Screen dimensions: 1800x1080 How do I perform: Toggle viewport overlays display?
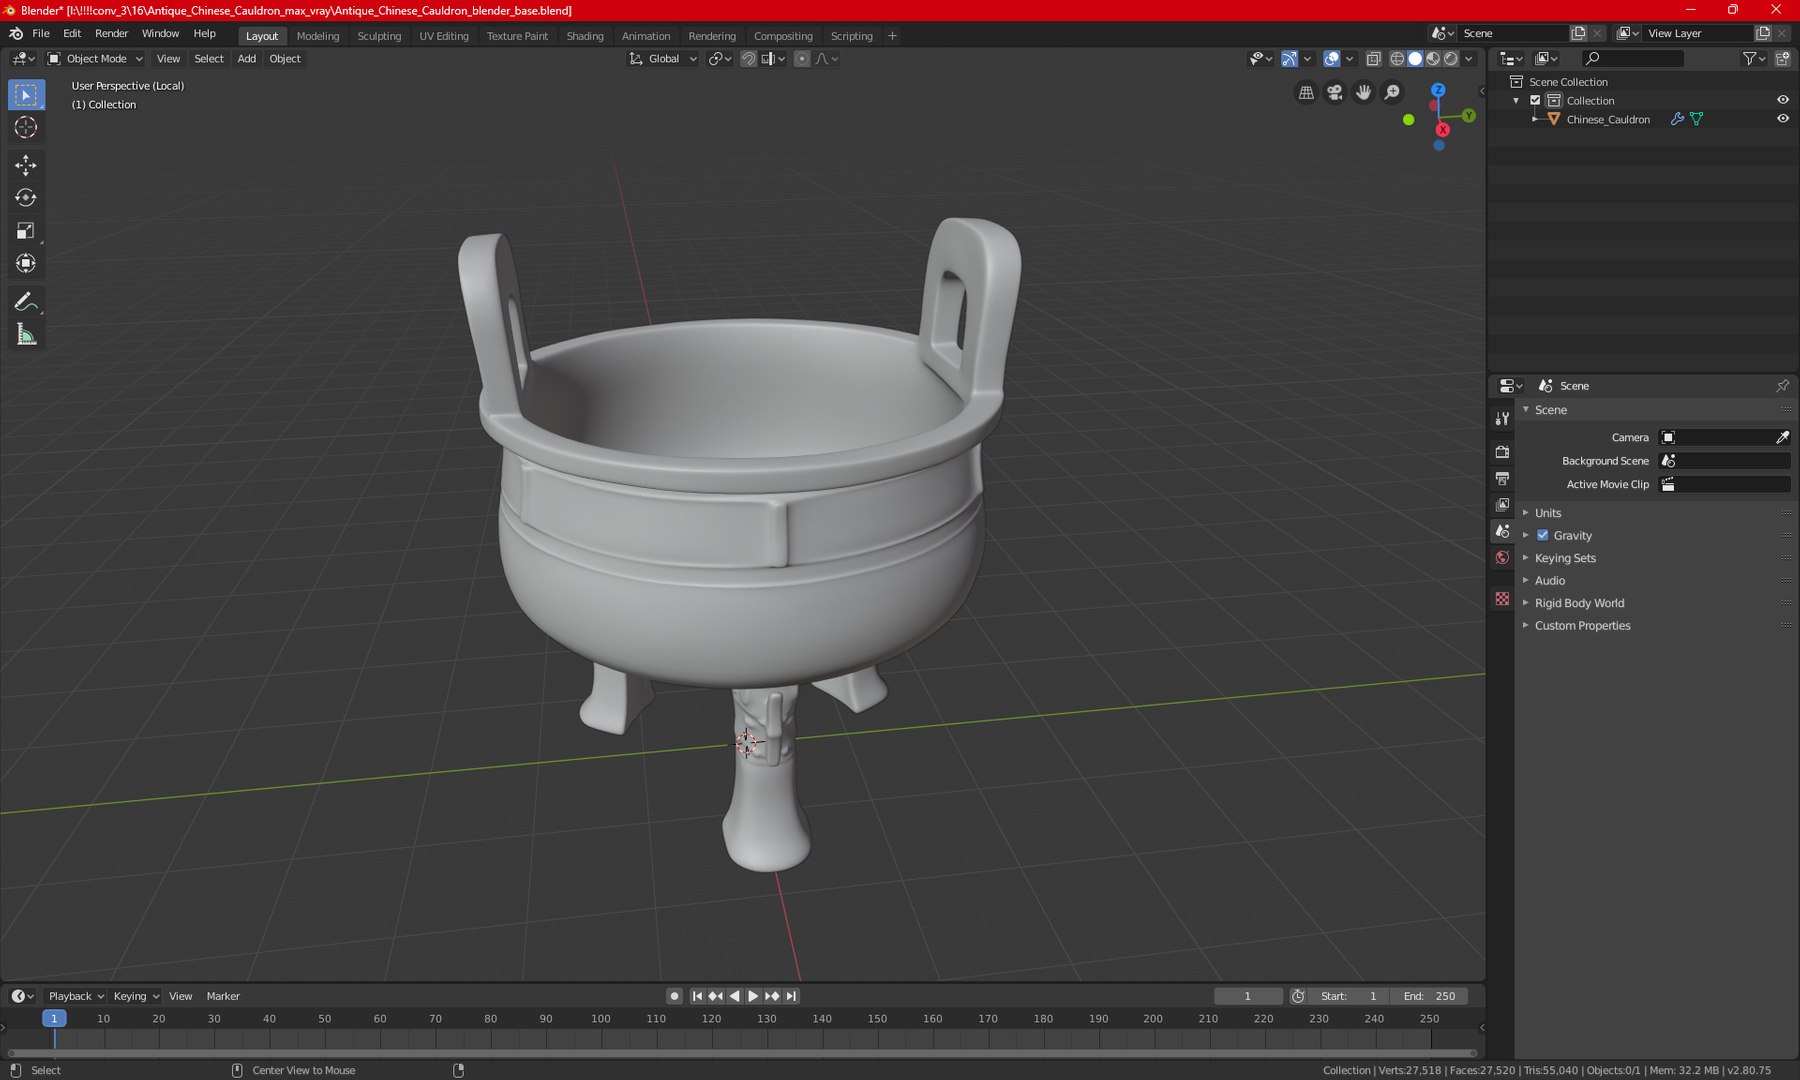tap(1332, 59)
